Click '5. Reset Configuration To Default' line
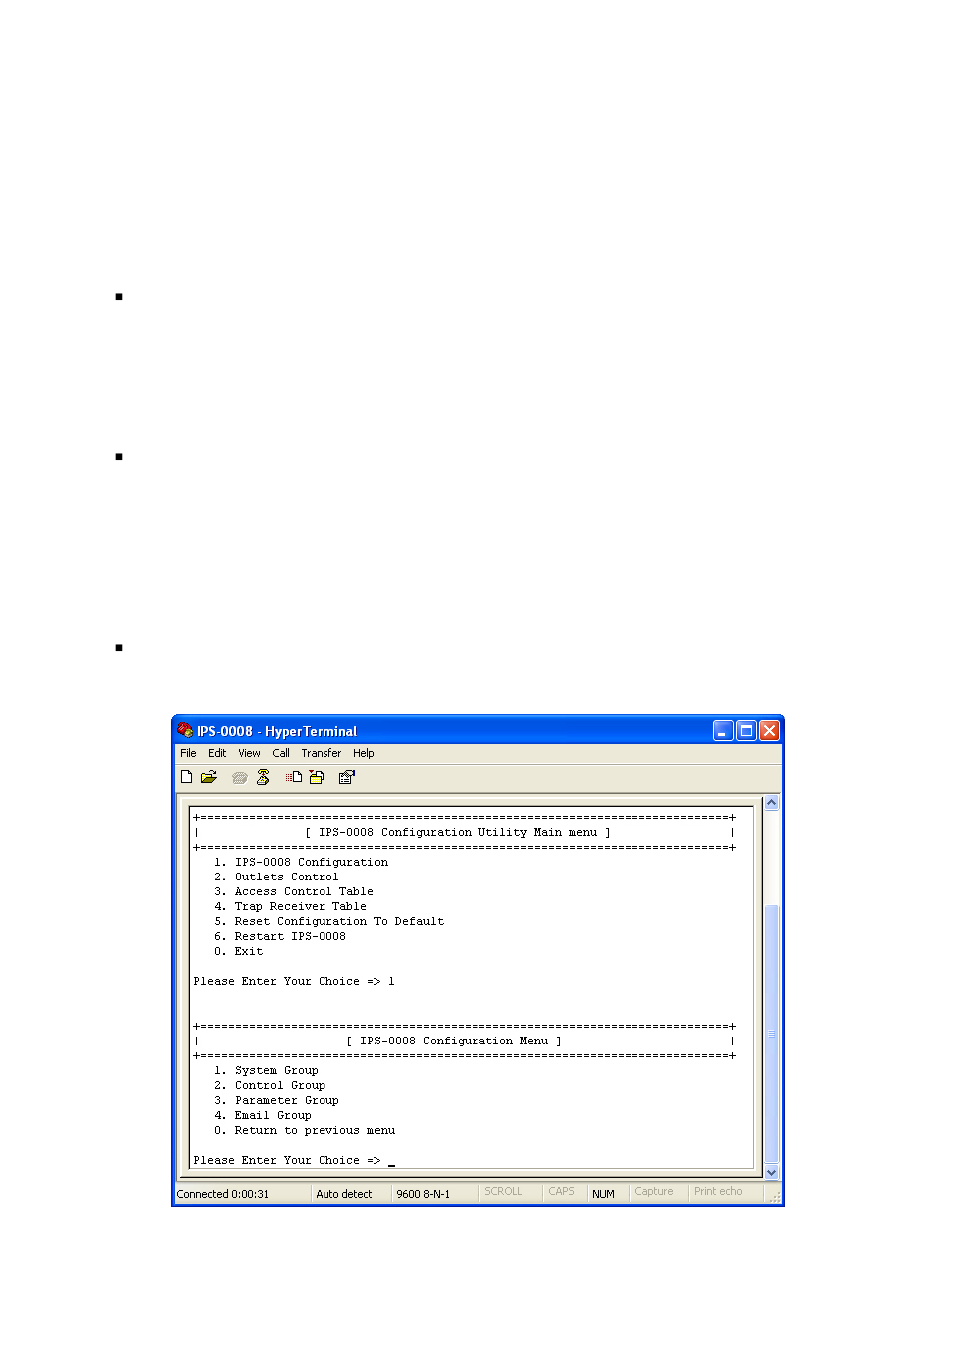954x1355 pixels. point(329,922)
